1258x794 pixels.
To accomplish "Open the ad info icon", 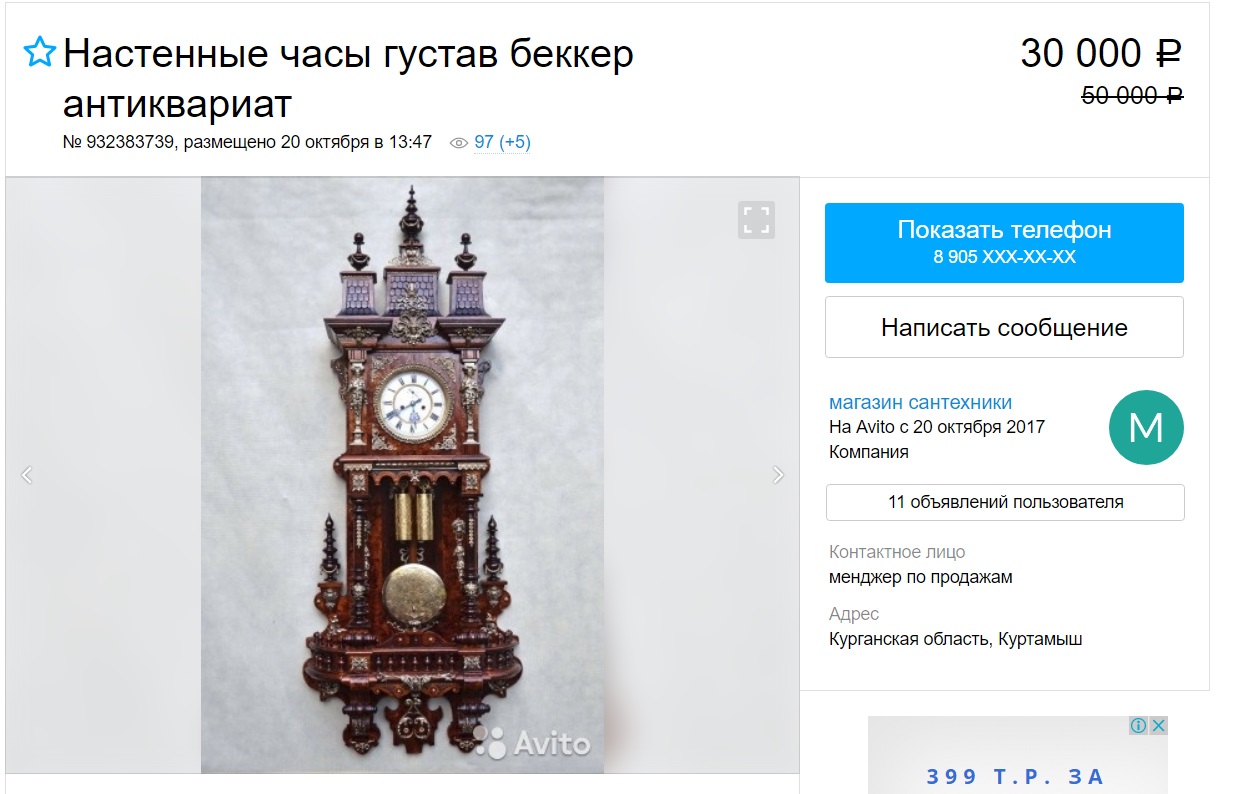I will point(1138,725).
